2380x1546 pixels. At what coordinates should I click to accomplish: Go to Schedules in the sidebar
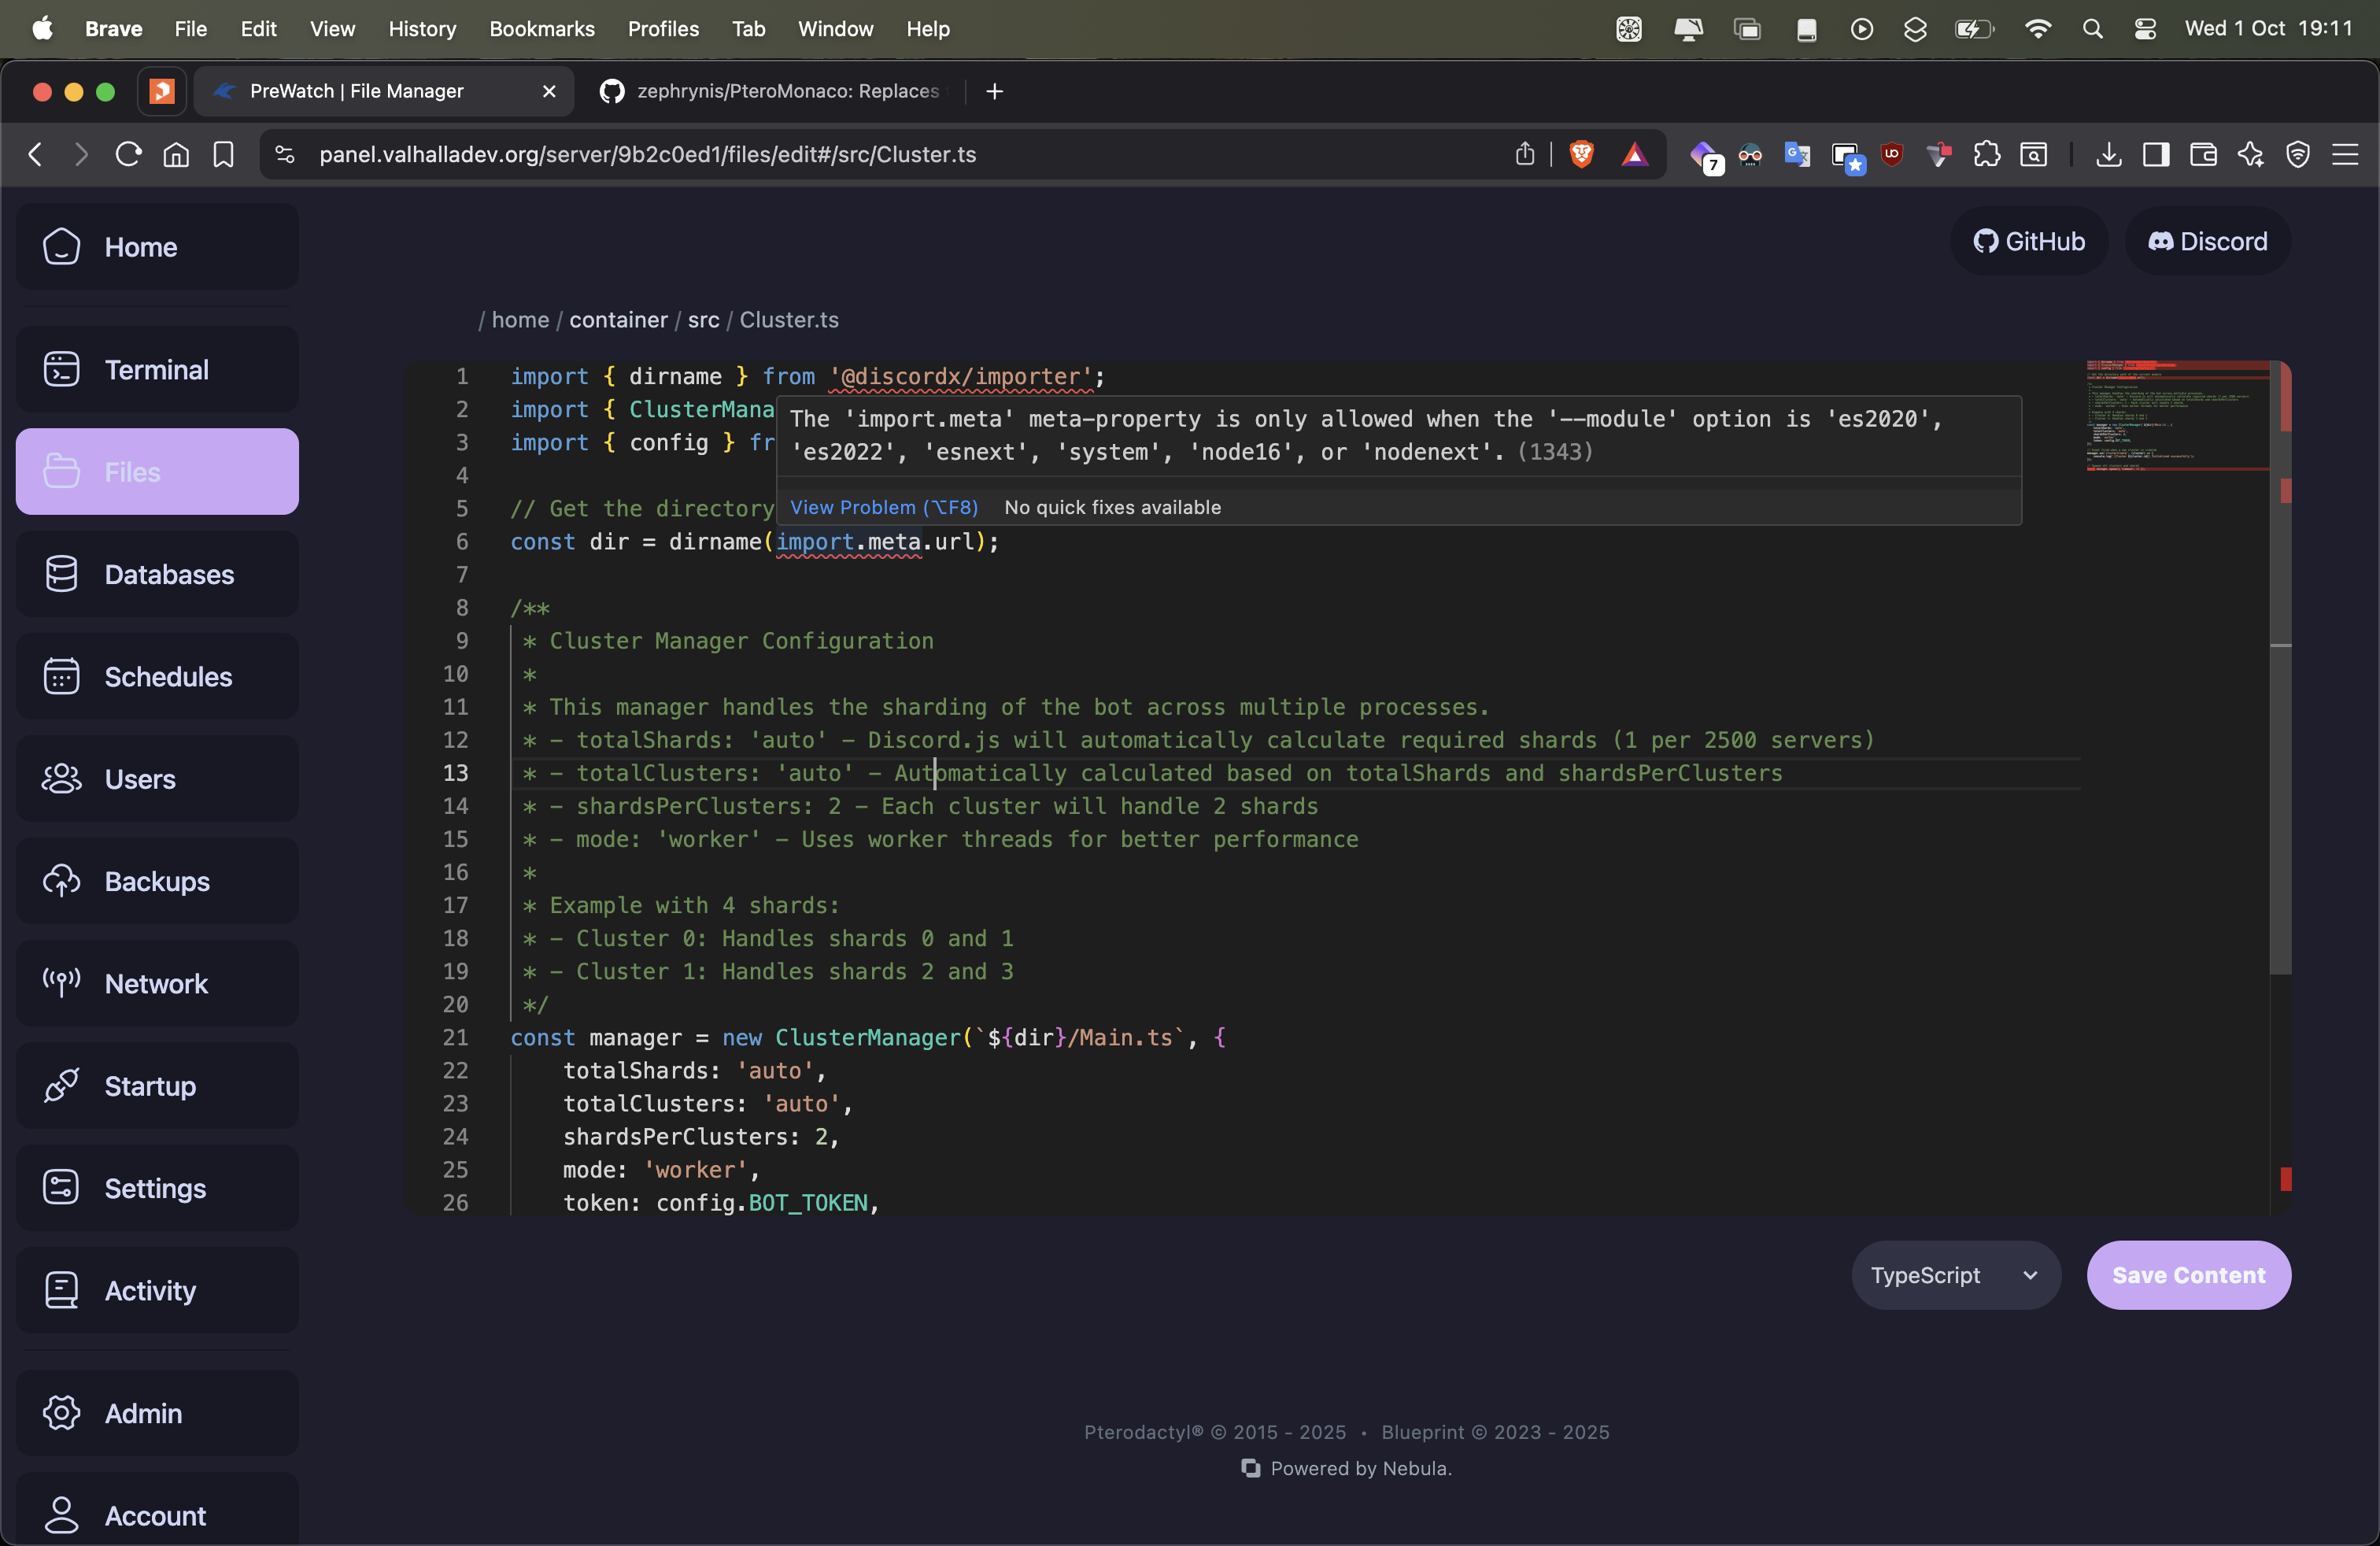(x=157, y=677)
